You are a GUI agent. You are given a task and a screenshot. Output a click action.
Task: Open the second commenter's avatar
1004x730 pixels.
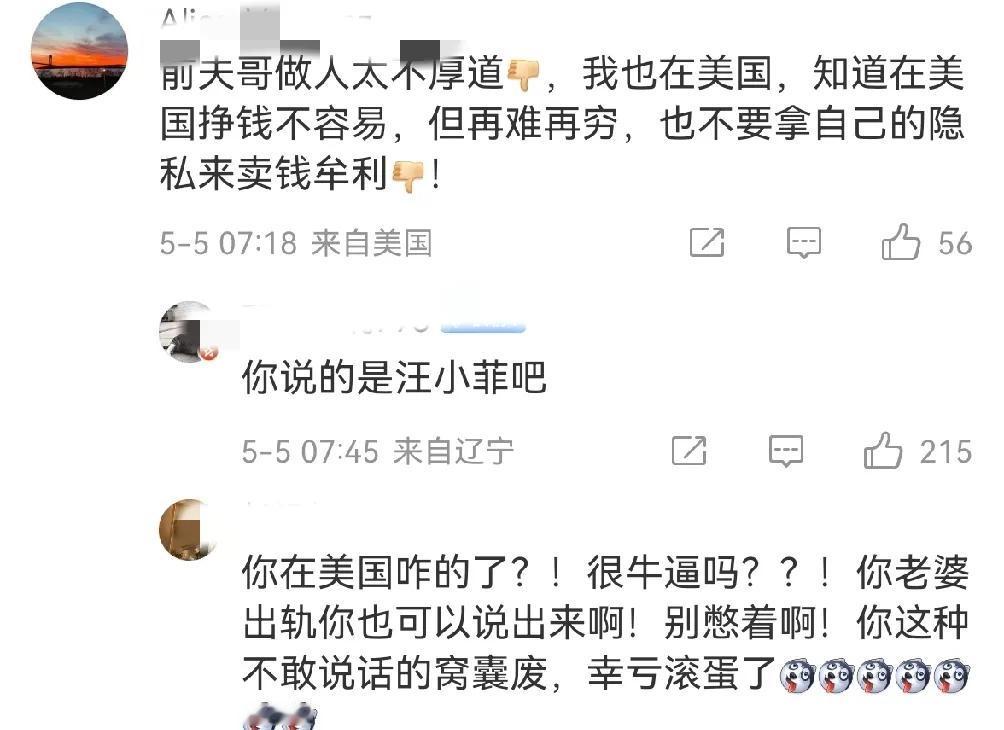(x=190, y=332)
